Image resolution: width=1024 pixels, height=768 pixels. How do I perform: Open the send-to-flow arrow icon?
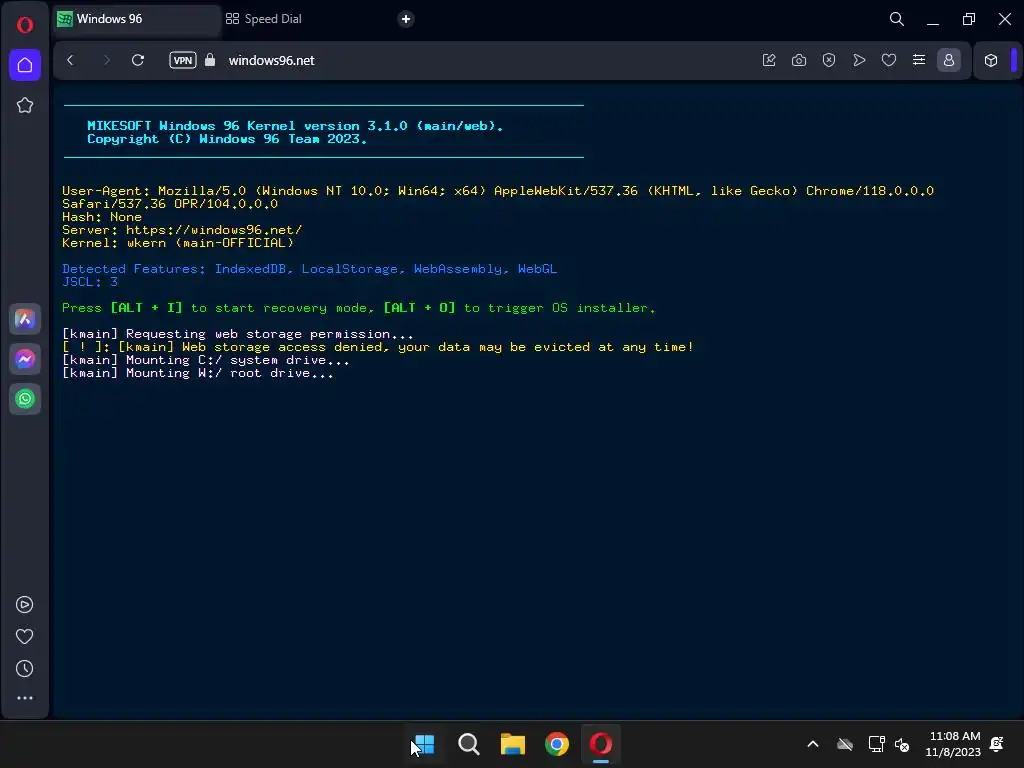pos(859,60)
